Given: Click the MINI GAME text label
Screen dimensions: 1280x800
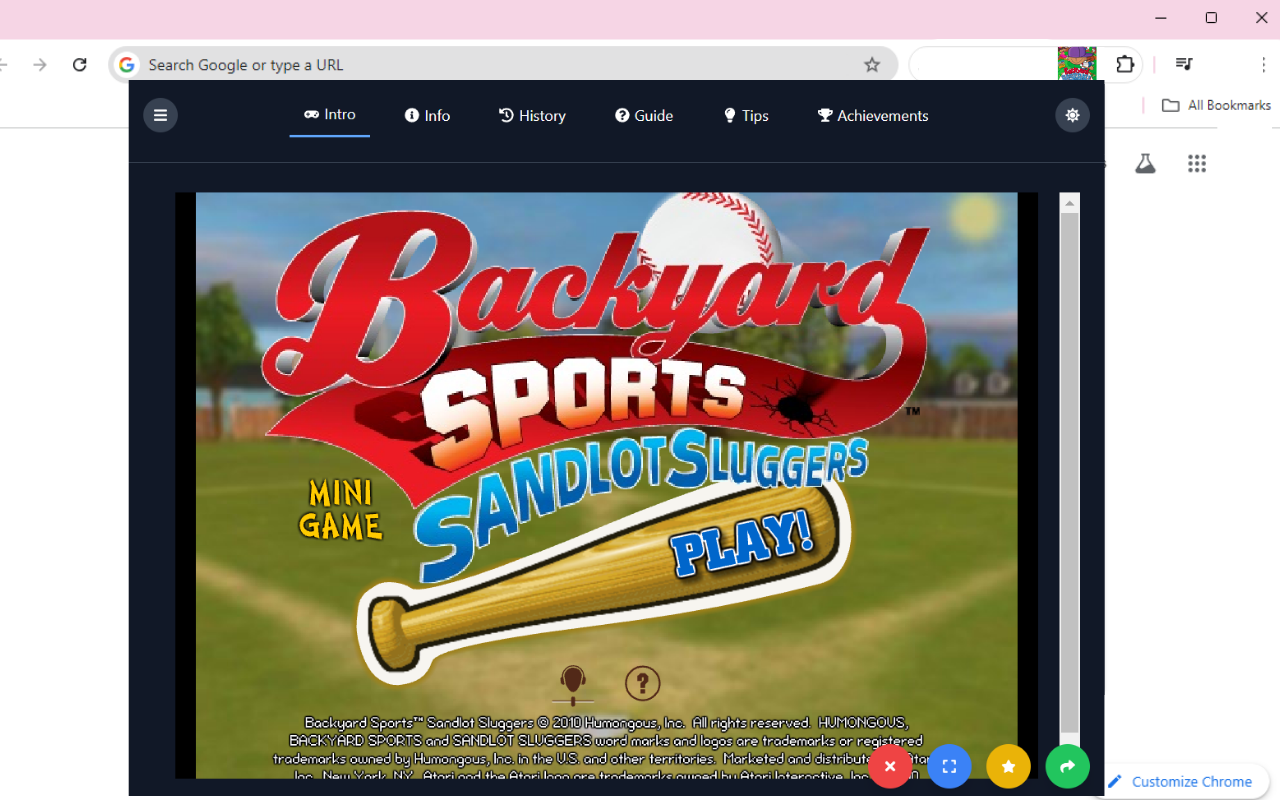Looking at the screenshot, I should click(341, 510).
